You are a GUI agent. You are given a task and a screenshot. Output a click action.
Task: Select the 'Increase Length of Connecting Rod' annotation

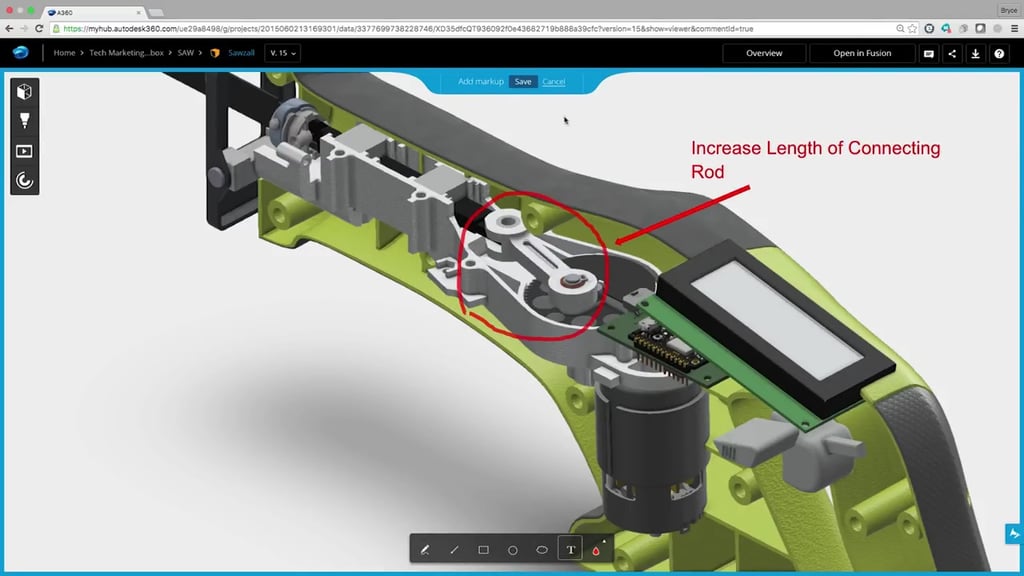816,160
